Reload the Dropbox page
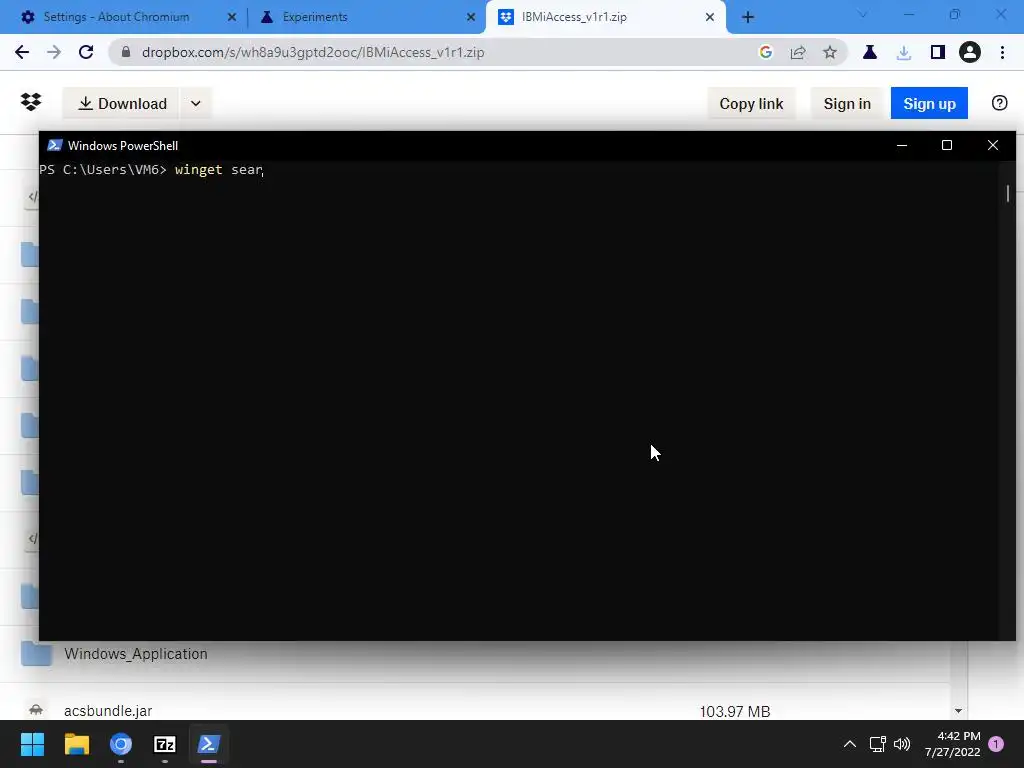Viewport: 1024px width, 768px height. 86,52
